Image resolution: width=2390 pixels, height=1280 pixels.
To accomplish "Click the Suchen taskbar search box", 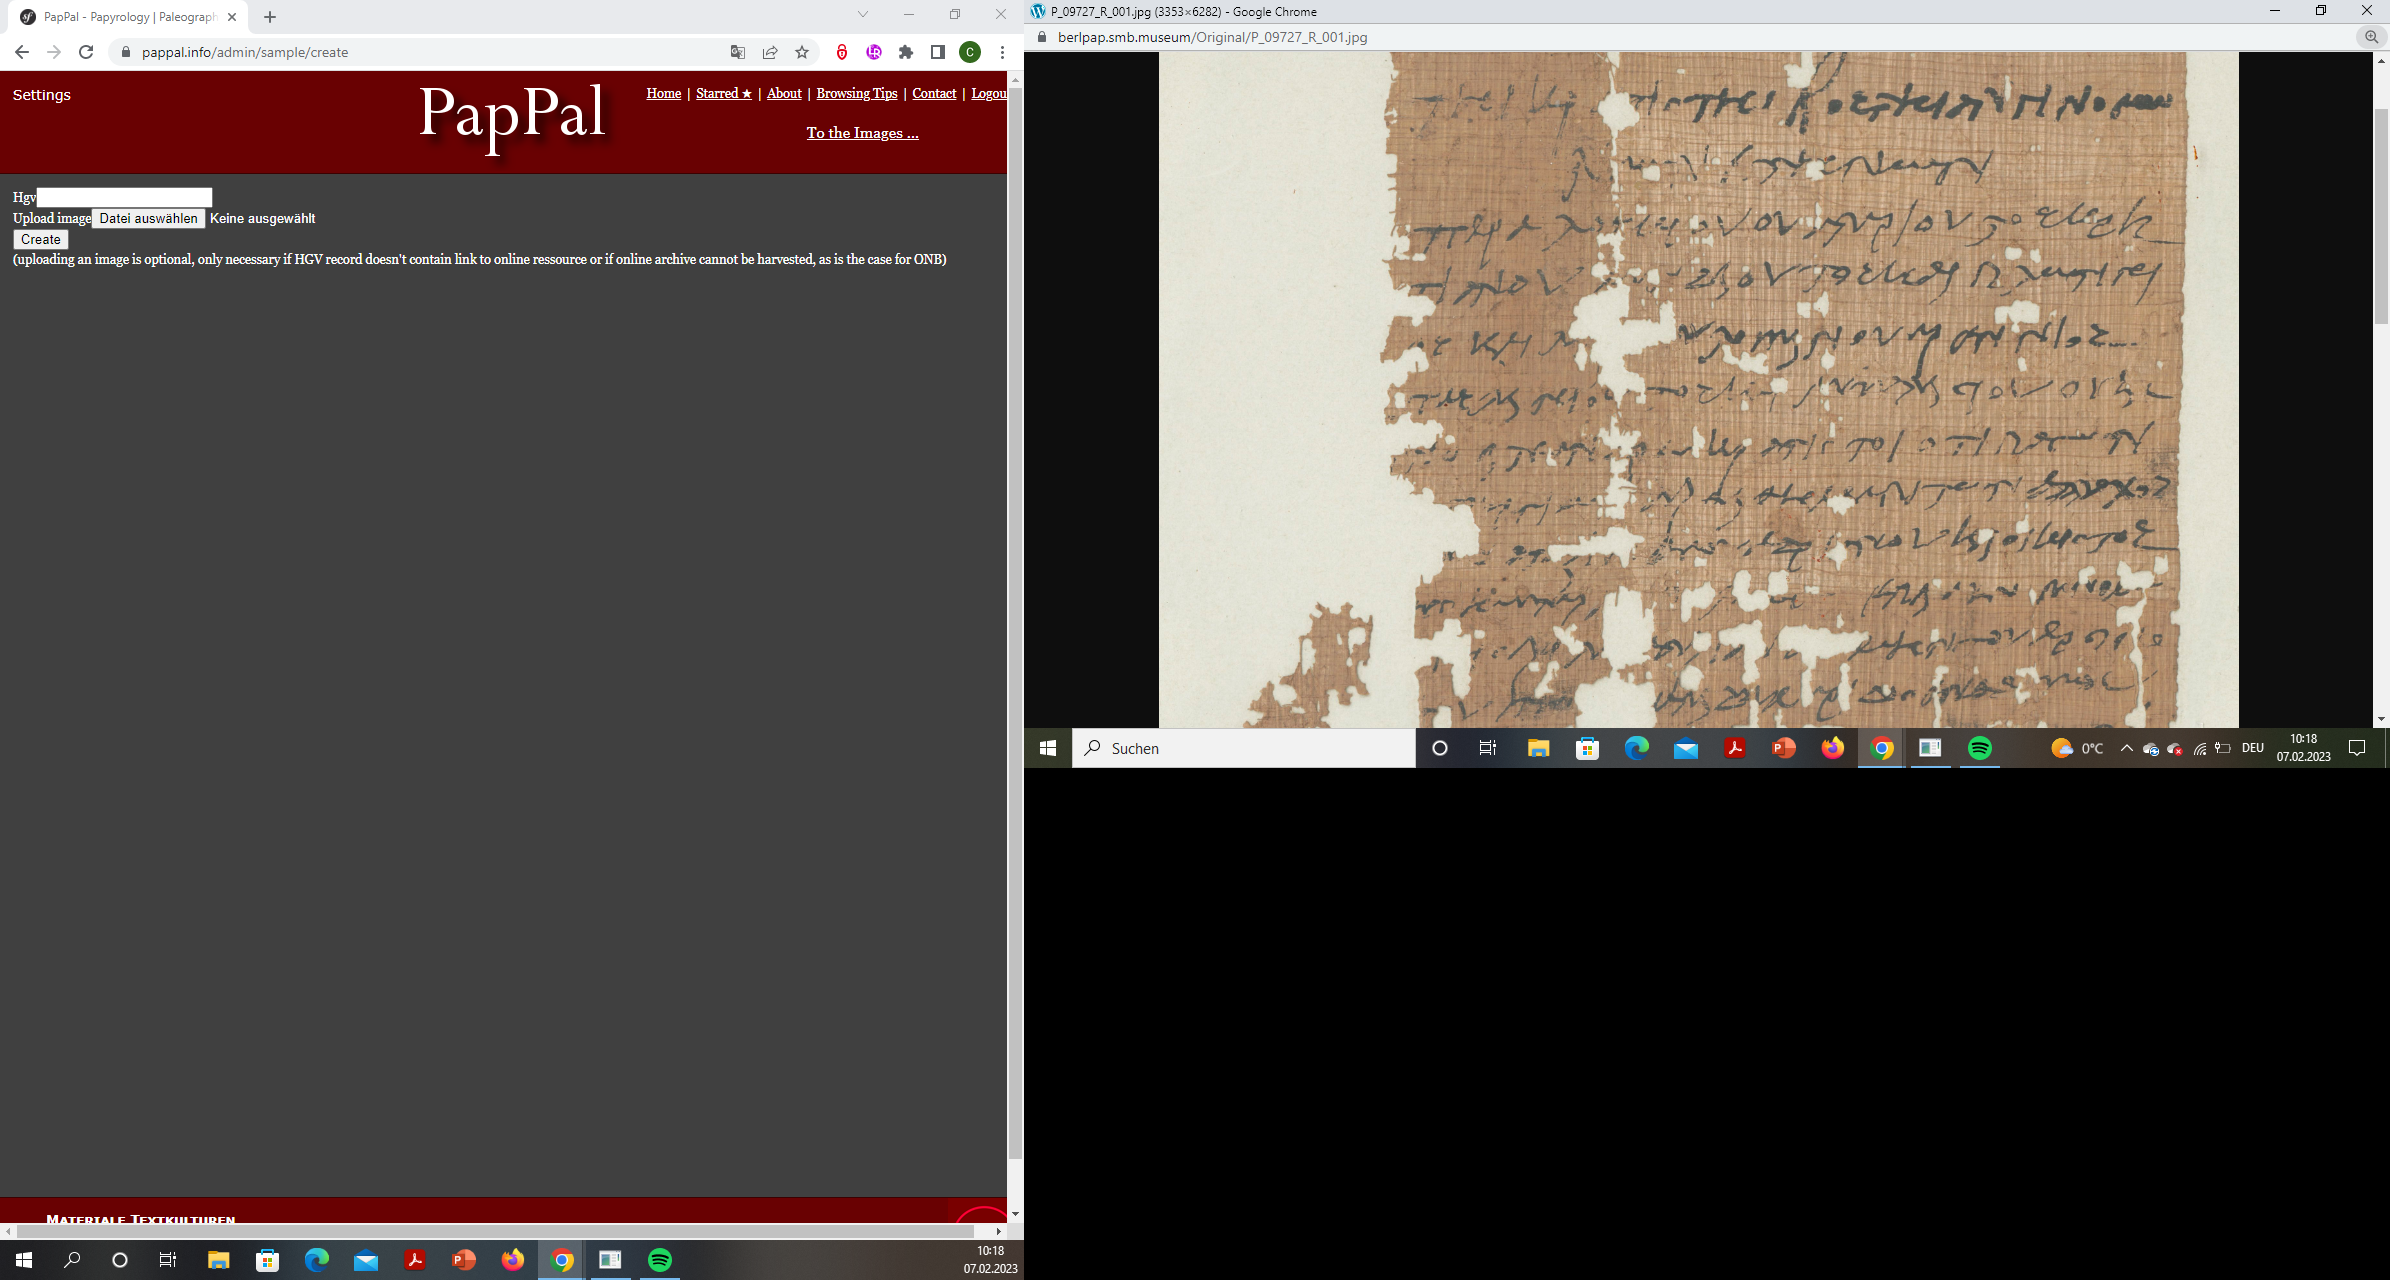I will (1243, 748).
